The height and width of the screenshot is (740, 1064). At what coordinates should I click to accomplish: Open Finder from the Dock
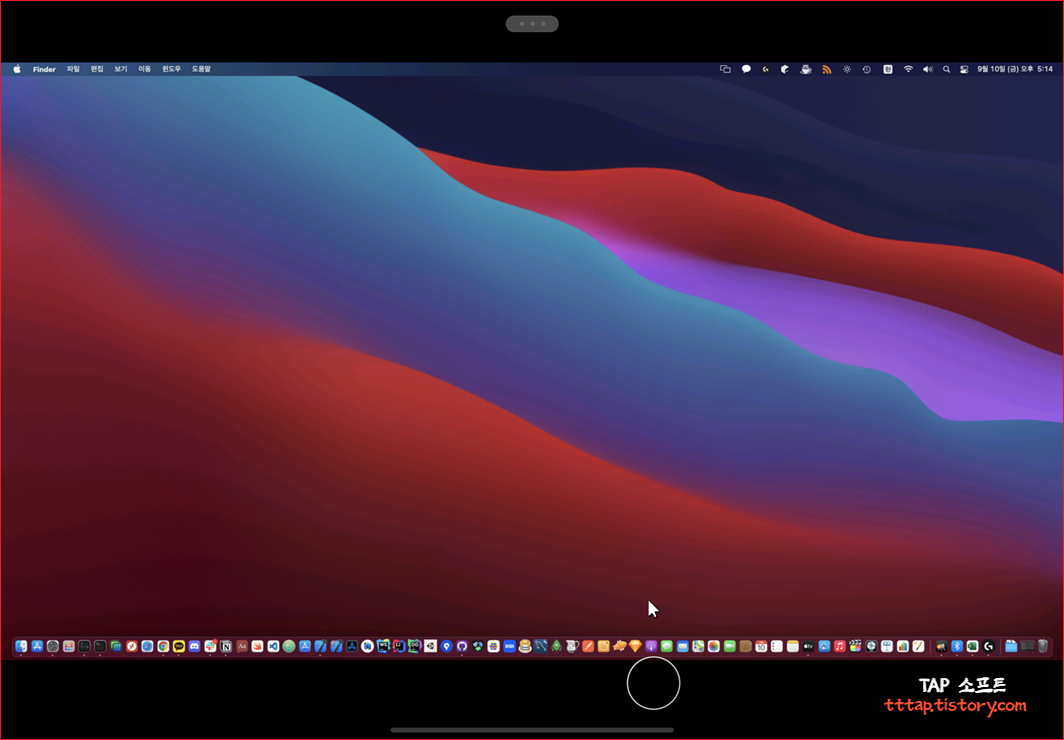(x=21, y=646)
